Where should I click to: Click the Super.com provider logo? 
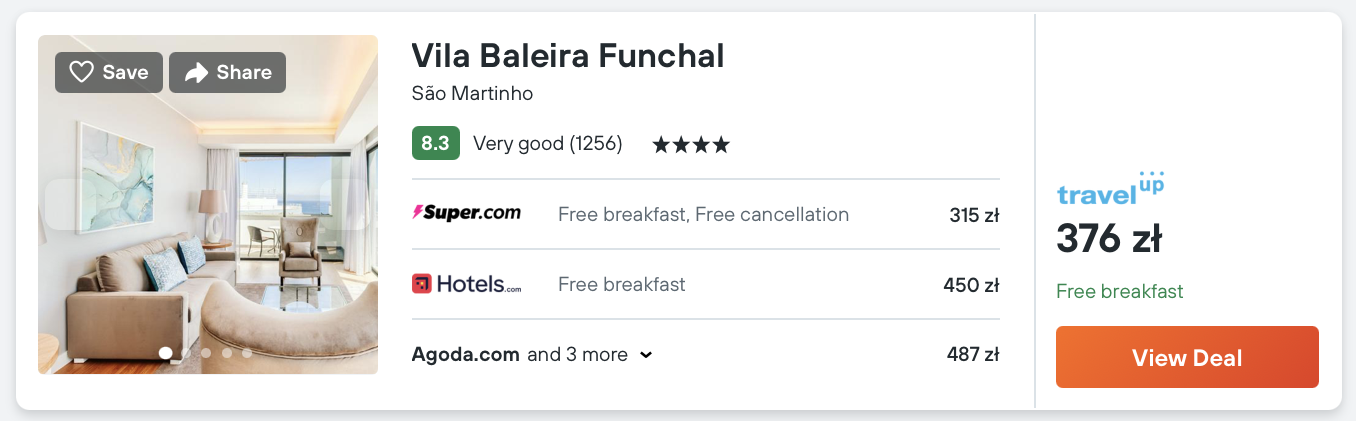466,214
